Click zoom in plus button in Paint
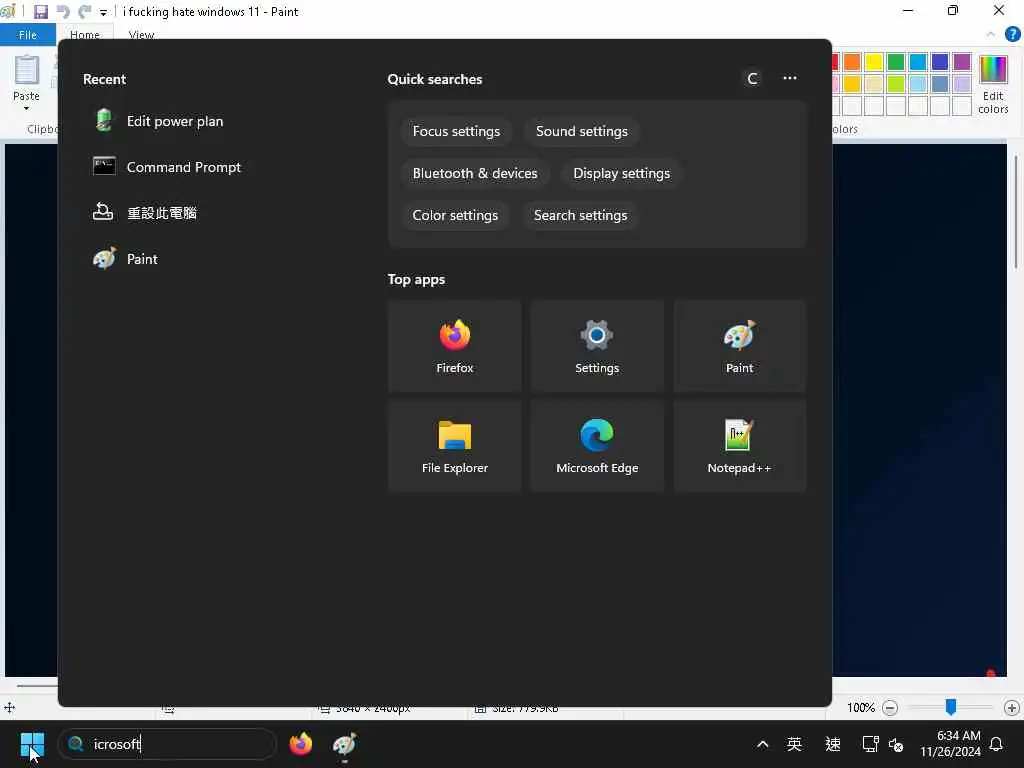 coord(1012,708)
